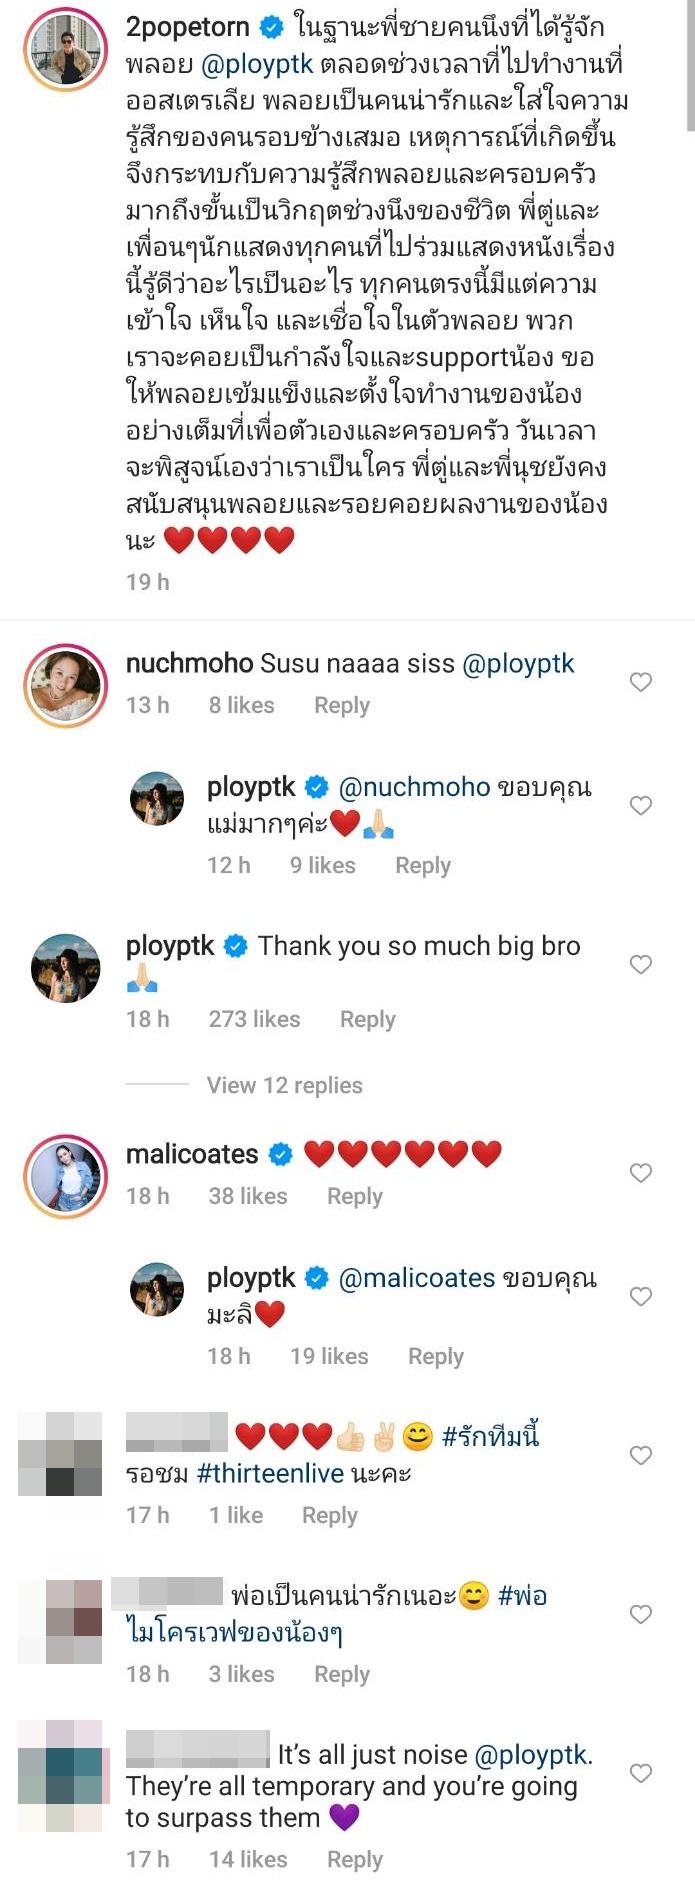Open nuchmoho's profile avatar

65,685
